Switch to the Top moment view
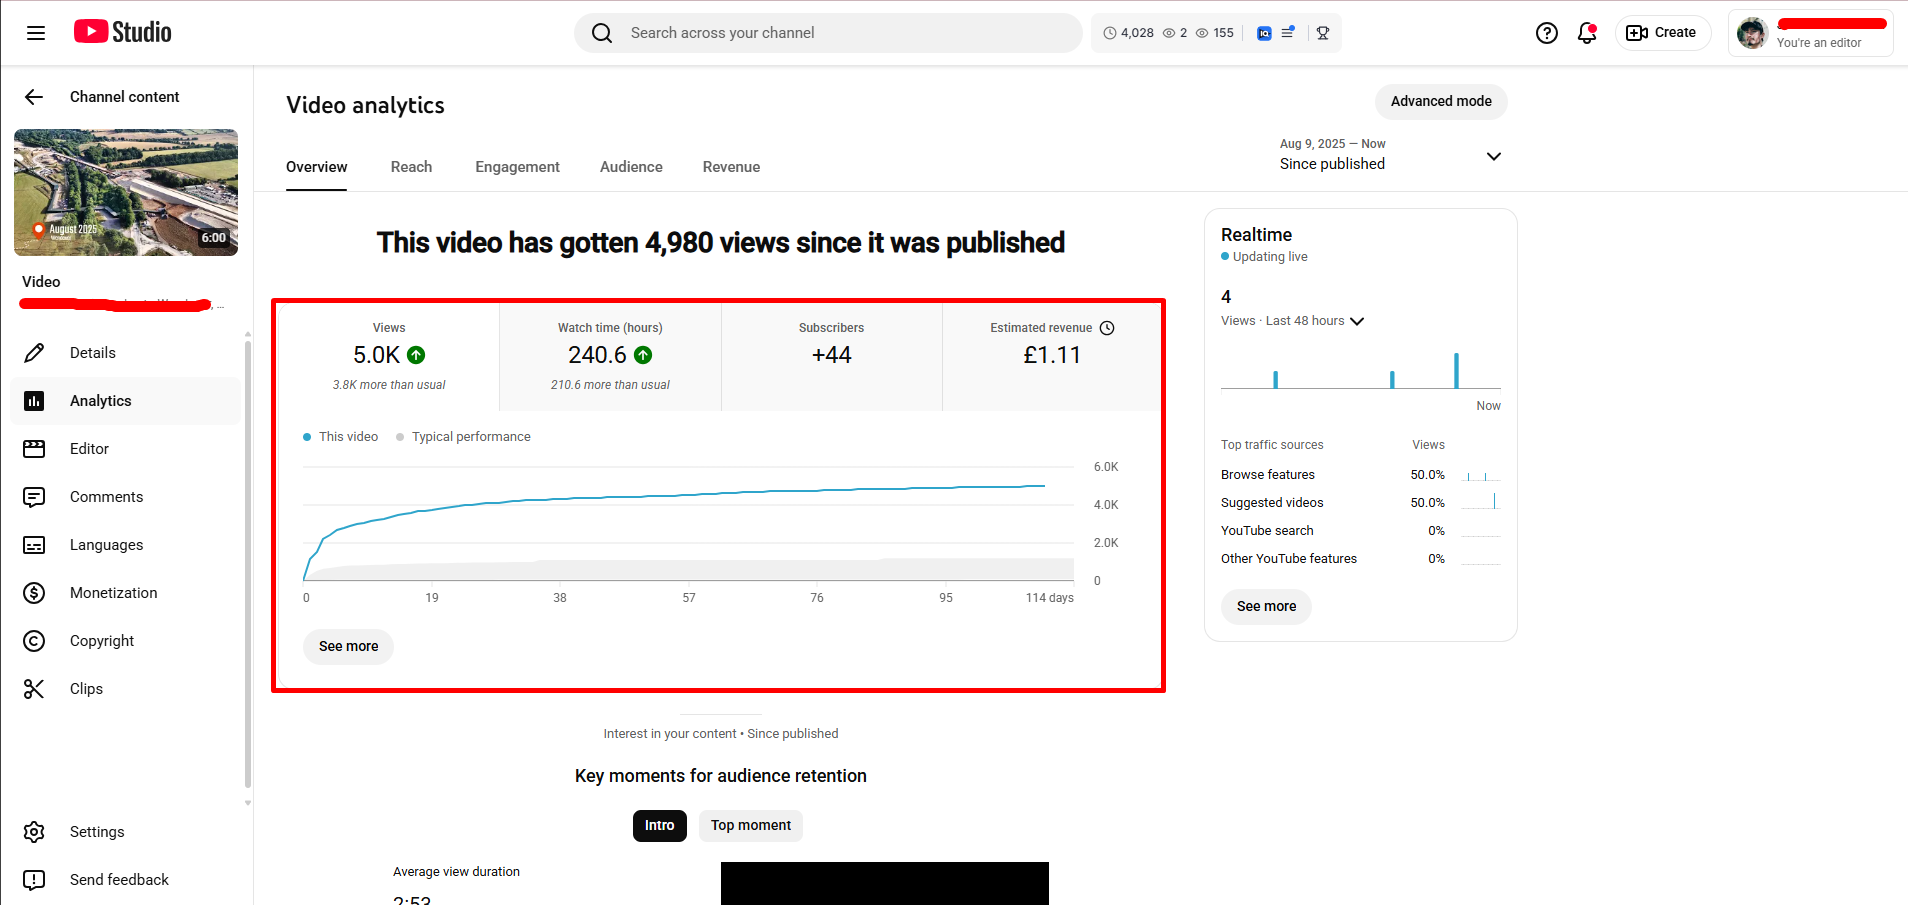 (750, 826)
